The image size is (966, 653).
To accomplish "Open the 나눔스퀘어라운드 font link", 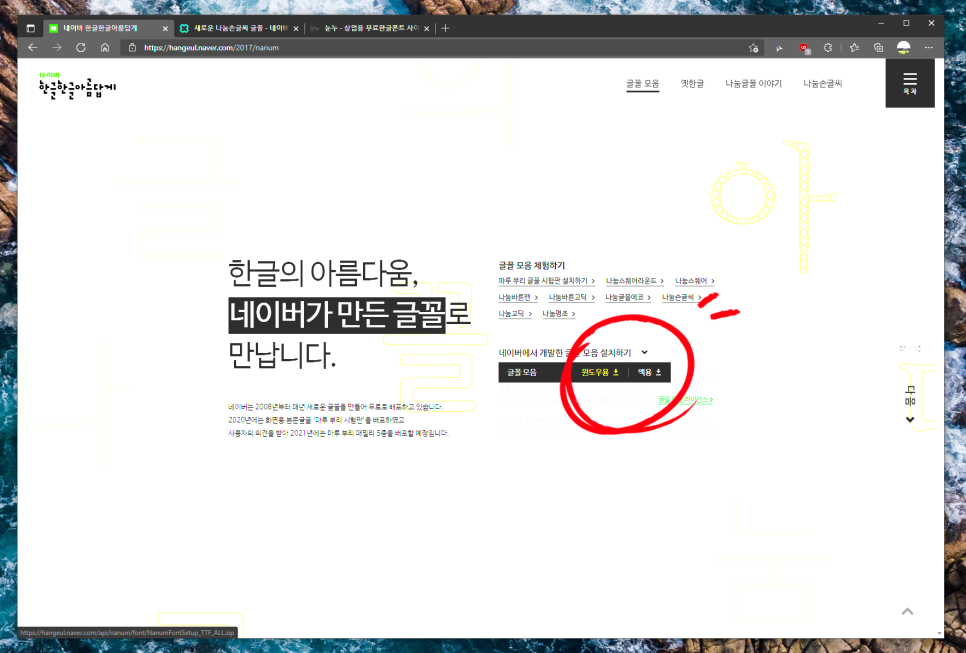I will click(635, 281).
